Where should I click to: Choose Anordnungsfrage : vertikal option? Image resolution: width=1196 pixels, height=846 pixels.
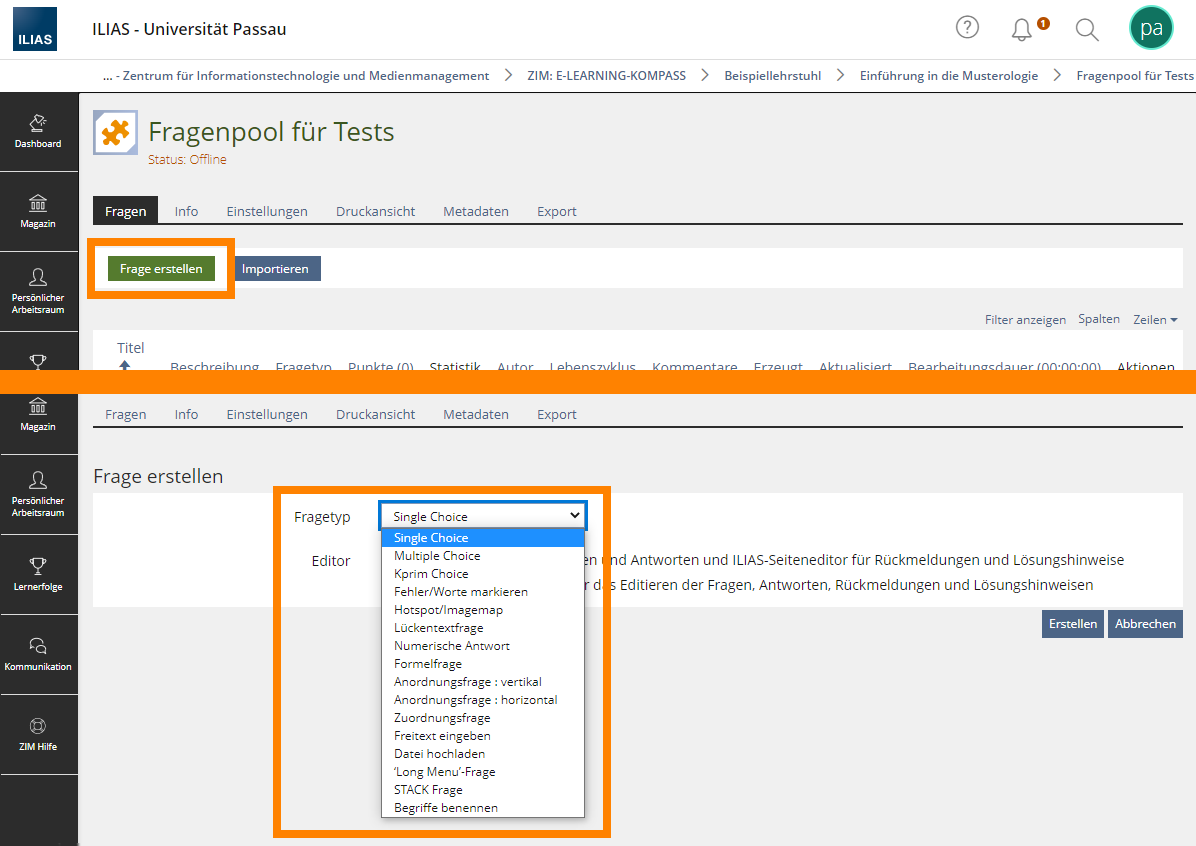click(x=483, y=682)
